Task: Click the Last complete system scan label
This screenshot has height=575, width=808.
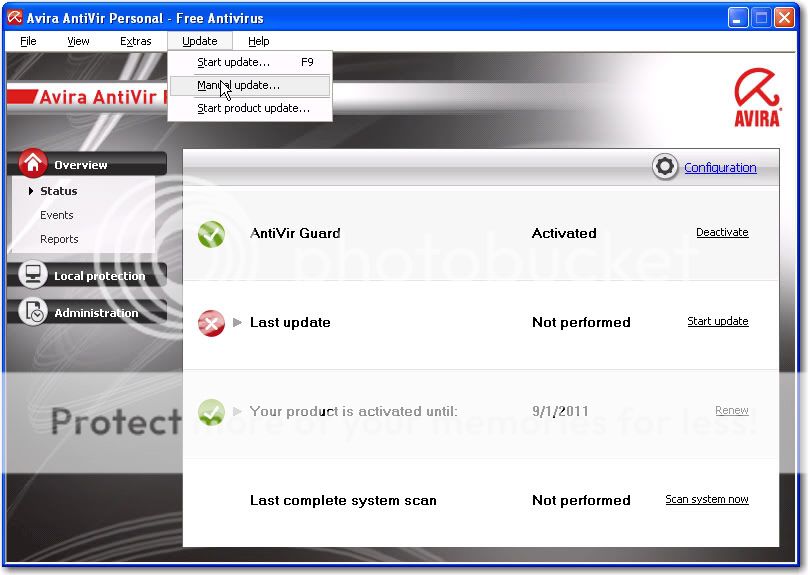Action: click(x=343, y=500)
